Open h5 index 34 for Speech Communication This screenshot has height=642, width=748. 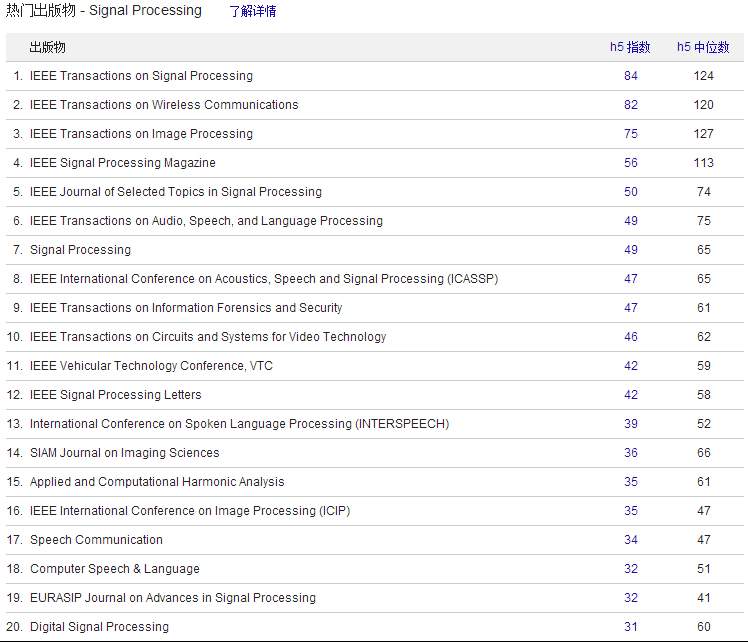click(x=631, y=540)
